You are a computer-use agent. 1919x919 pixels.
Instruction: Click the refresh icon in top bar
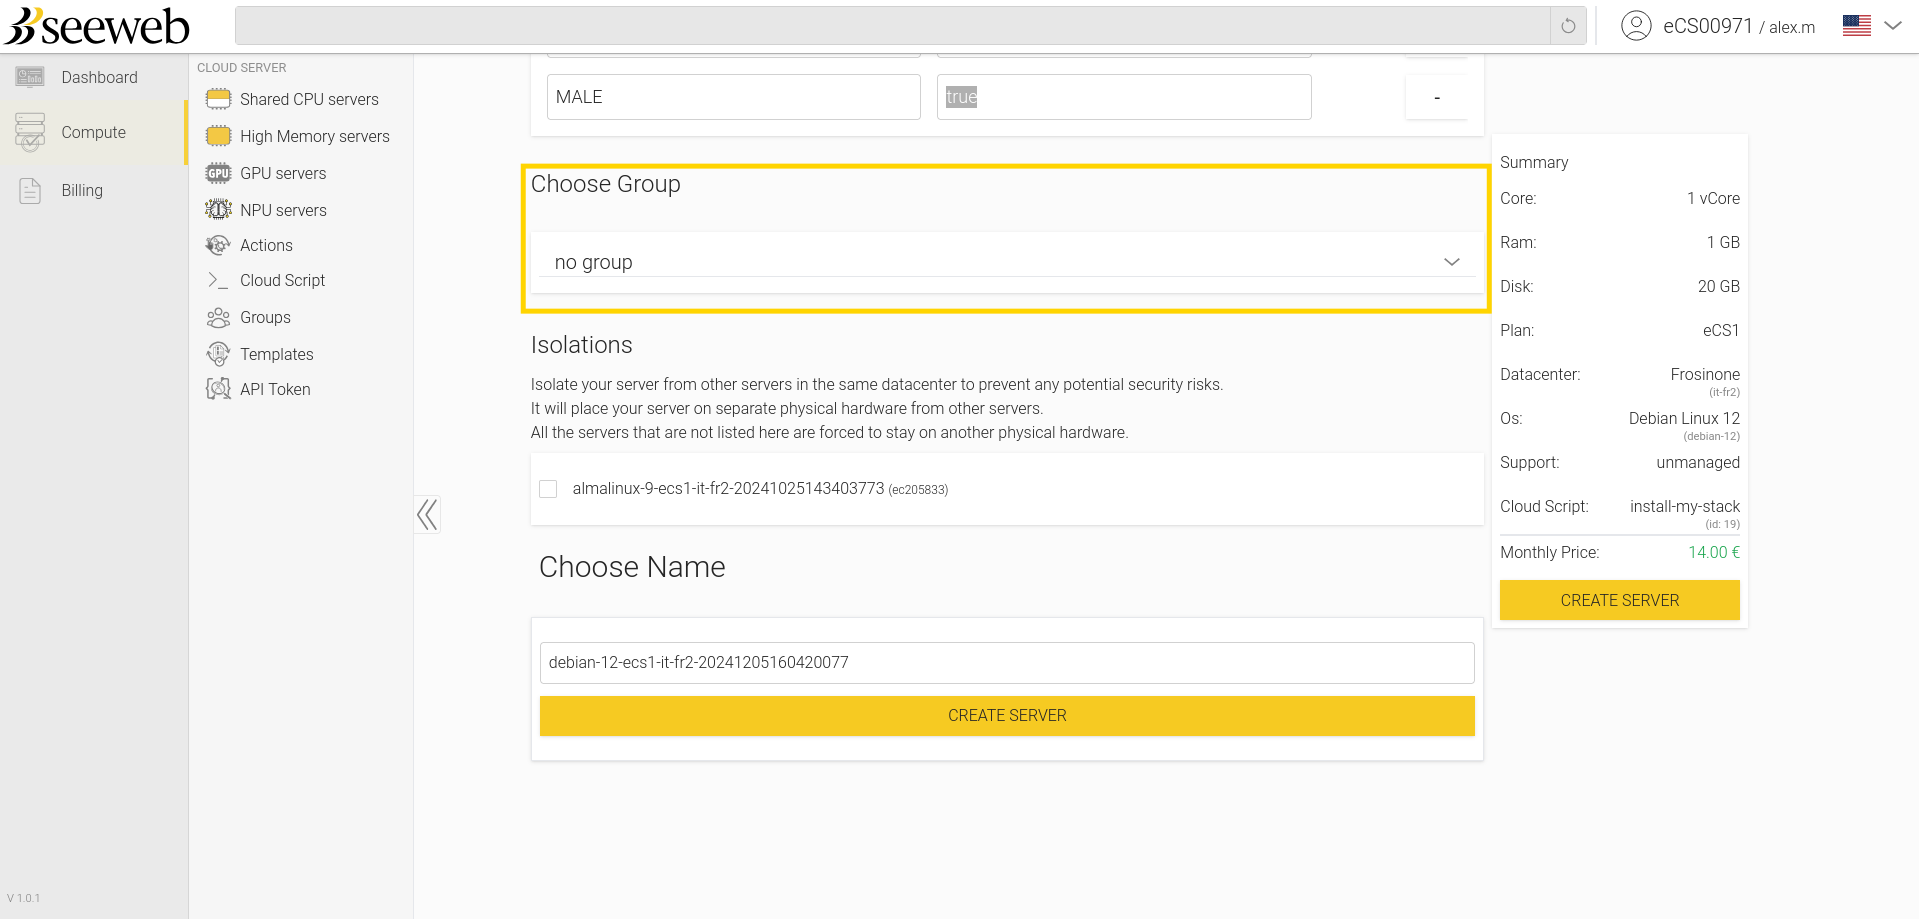pos(1568,26)
